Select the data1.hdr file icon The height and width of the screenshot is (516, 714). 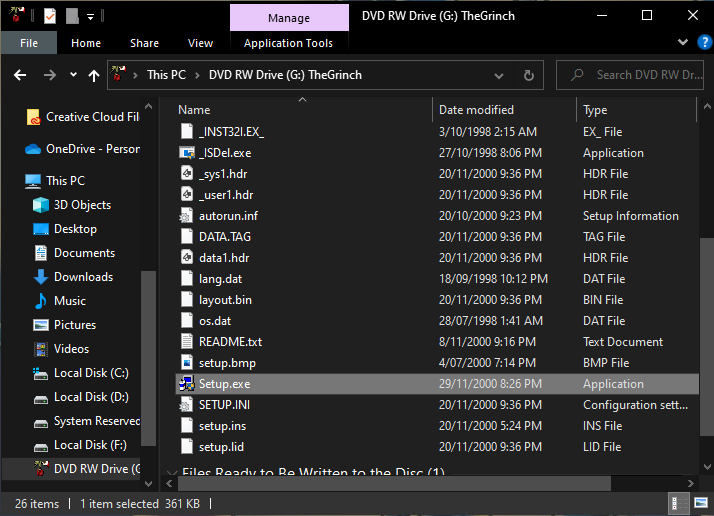tap(187, 257)
